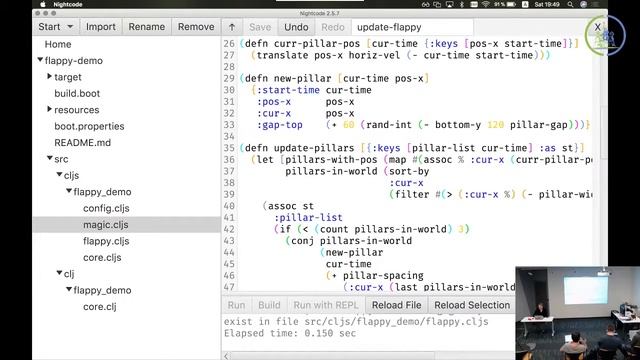Image resolution: width=640 pixels, height=360 pixels.
Task: Collapse the clj folder
Action: 59,273
